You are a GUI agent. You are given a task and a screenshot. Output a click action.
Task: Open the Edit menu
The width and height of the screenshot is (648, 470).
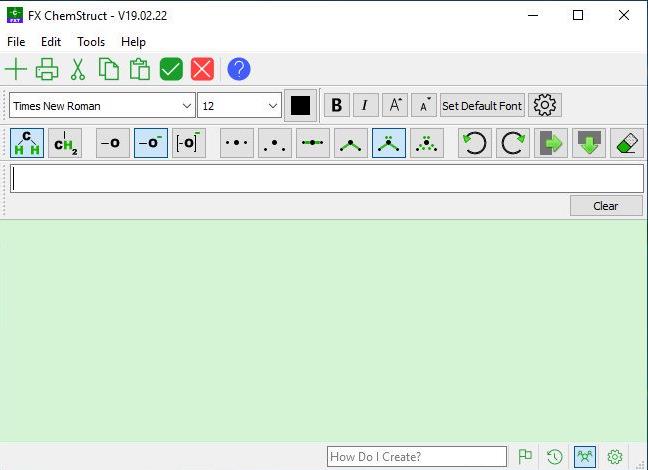point(51,42)
